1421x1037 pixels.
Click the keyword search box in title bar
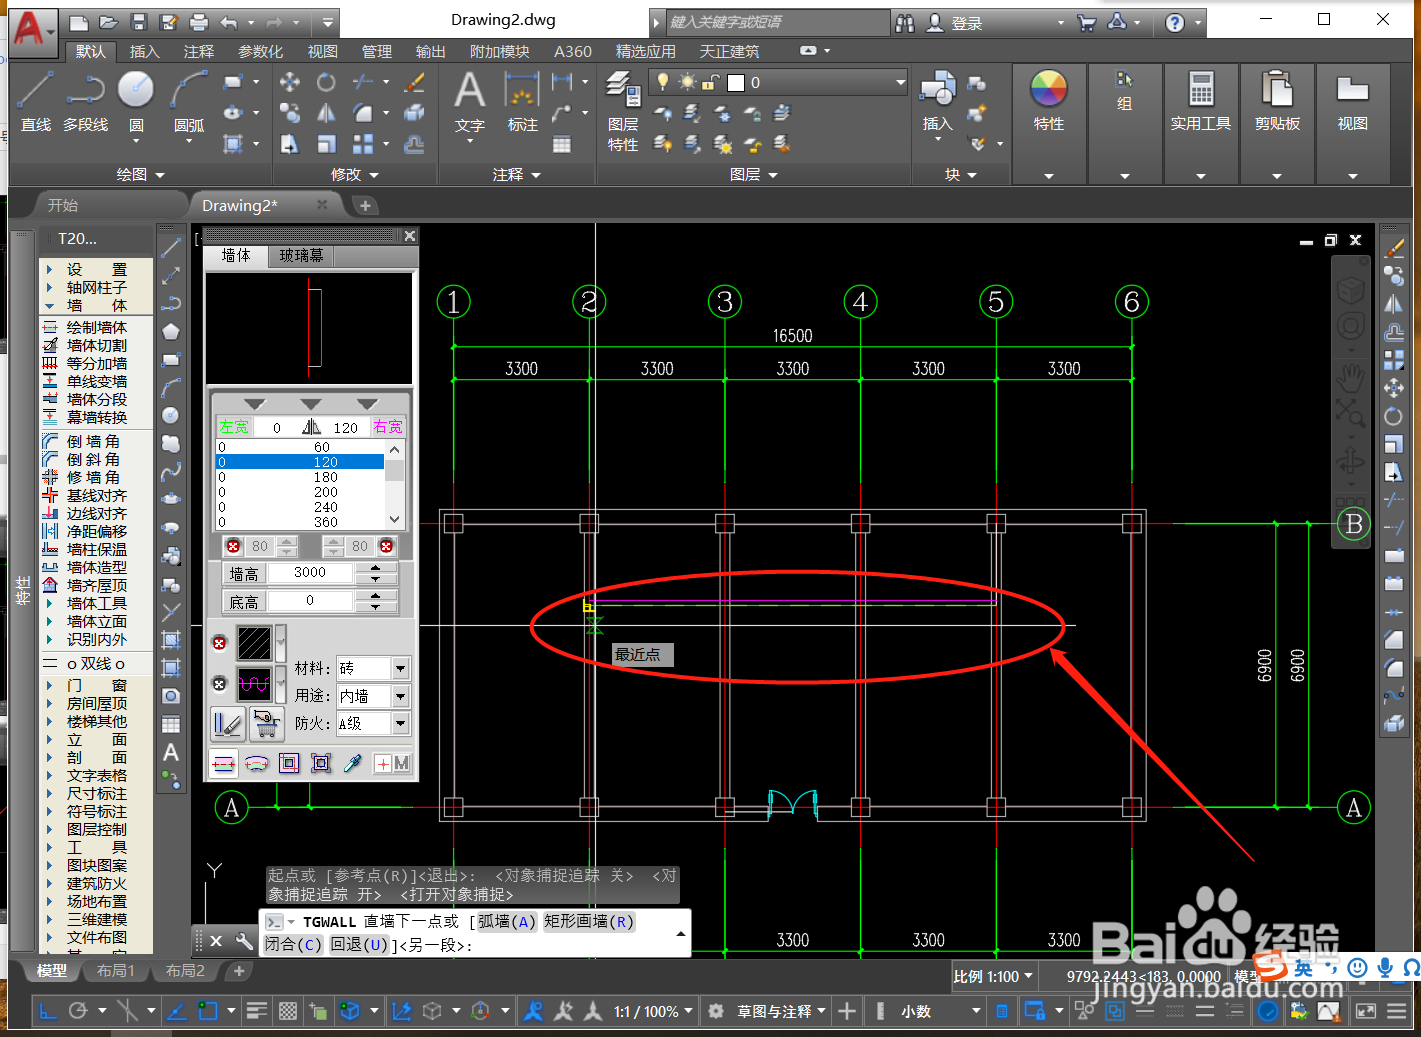[x=777, y=22]
